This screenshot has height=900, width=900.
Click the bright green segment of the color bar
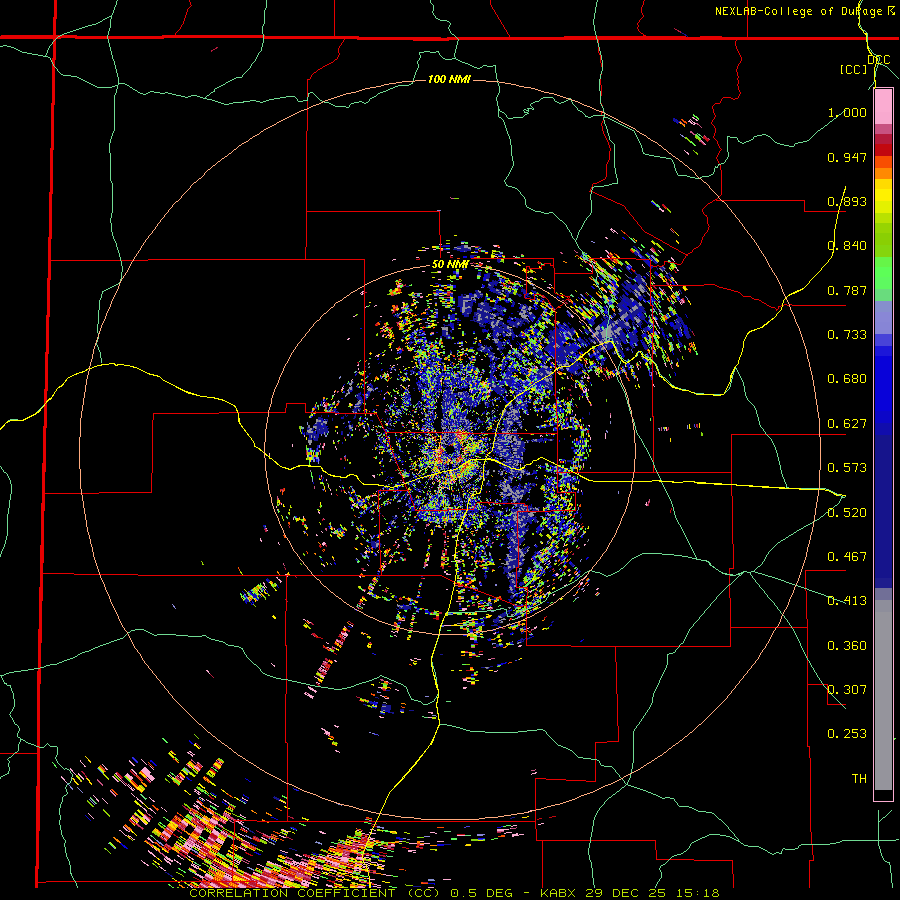[883, 271]
